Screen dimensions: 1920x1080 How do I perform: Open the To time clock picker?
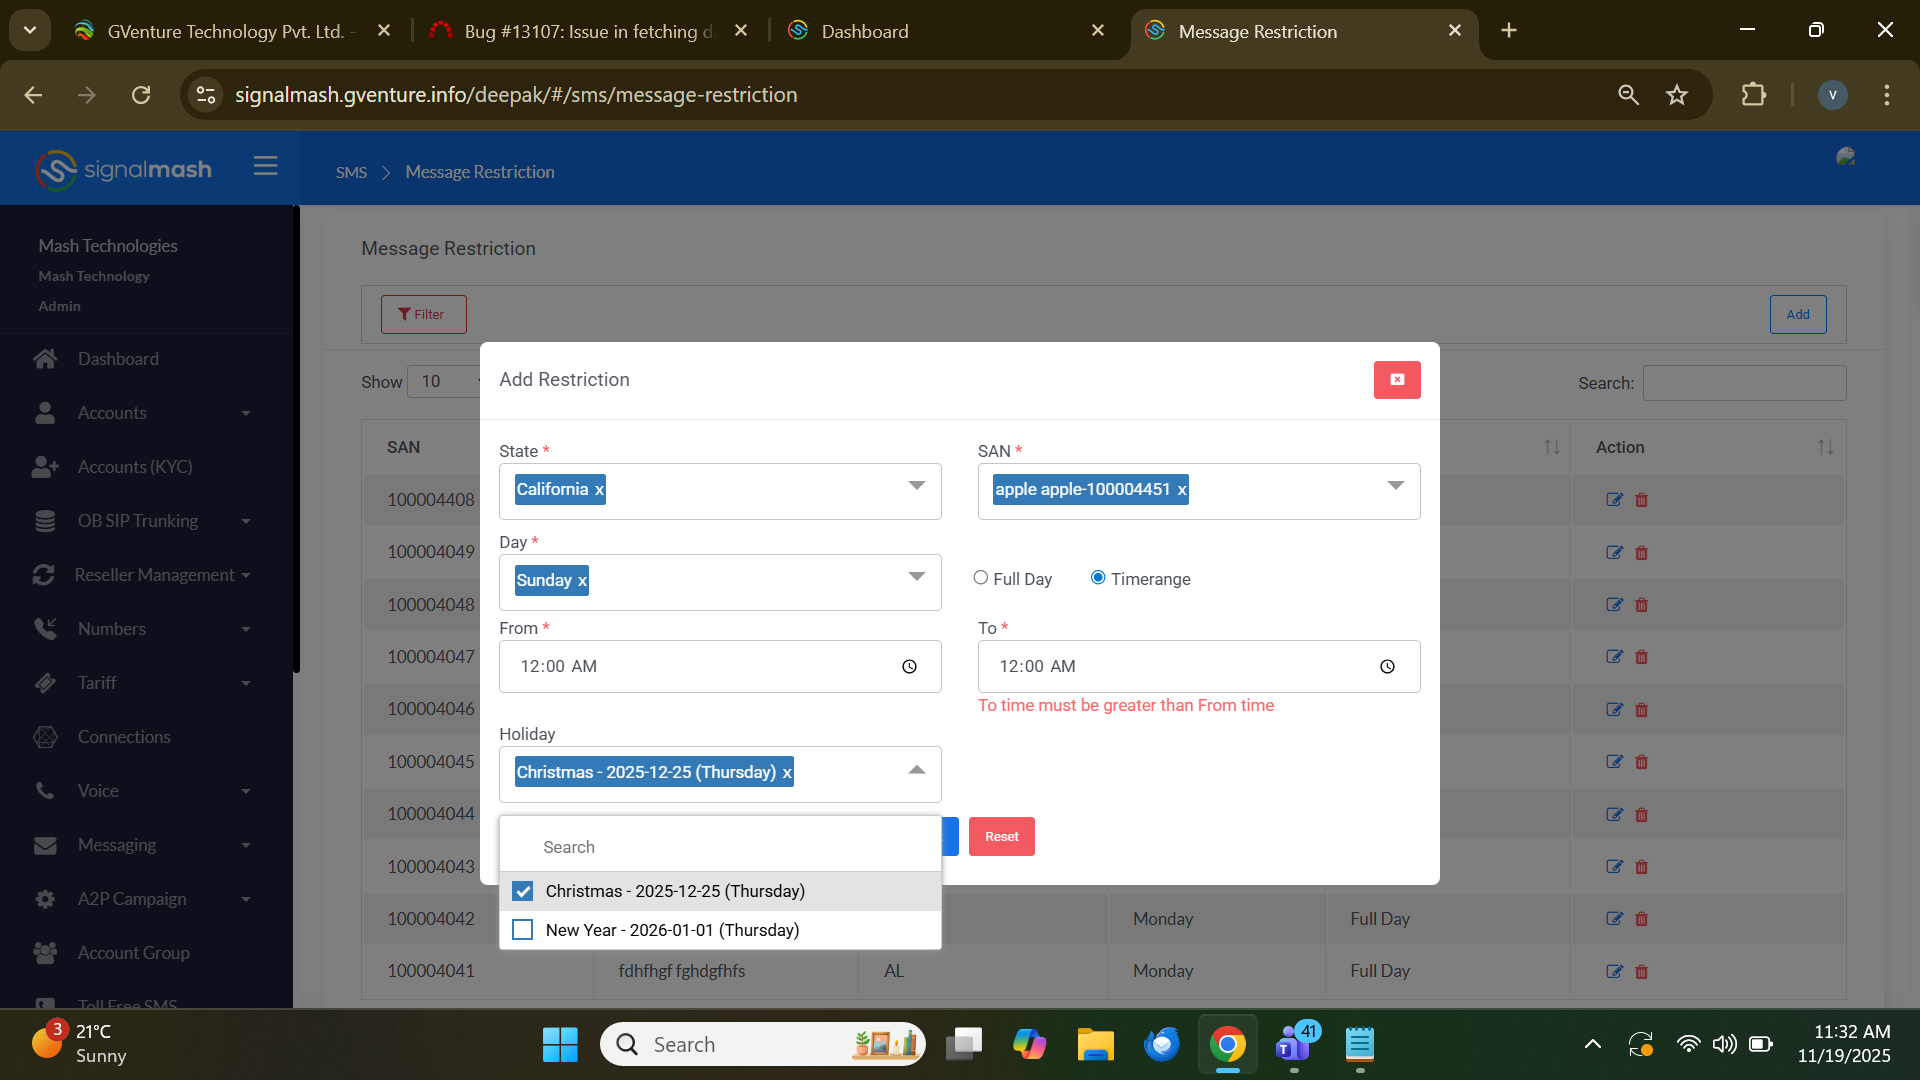pyautogui.click(x=1387, y=667)
